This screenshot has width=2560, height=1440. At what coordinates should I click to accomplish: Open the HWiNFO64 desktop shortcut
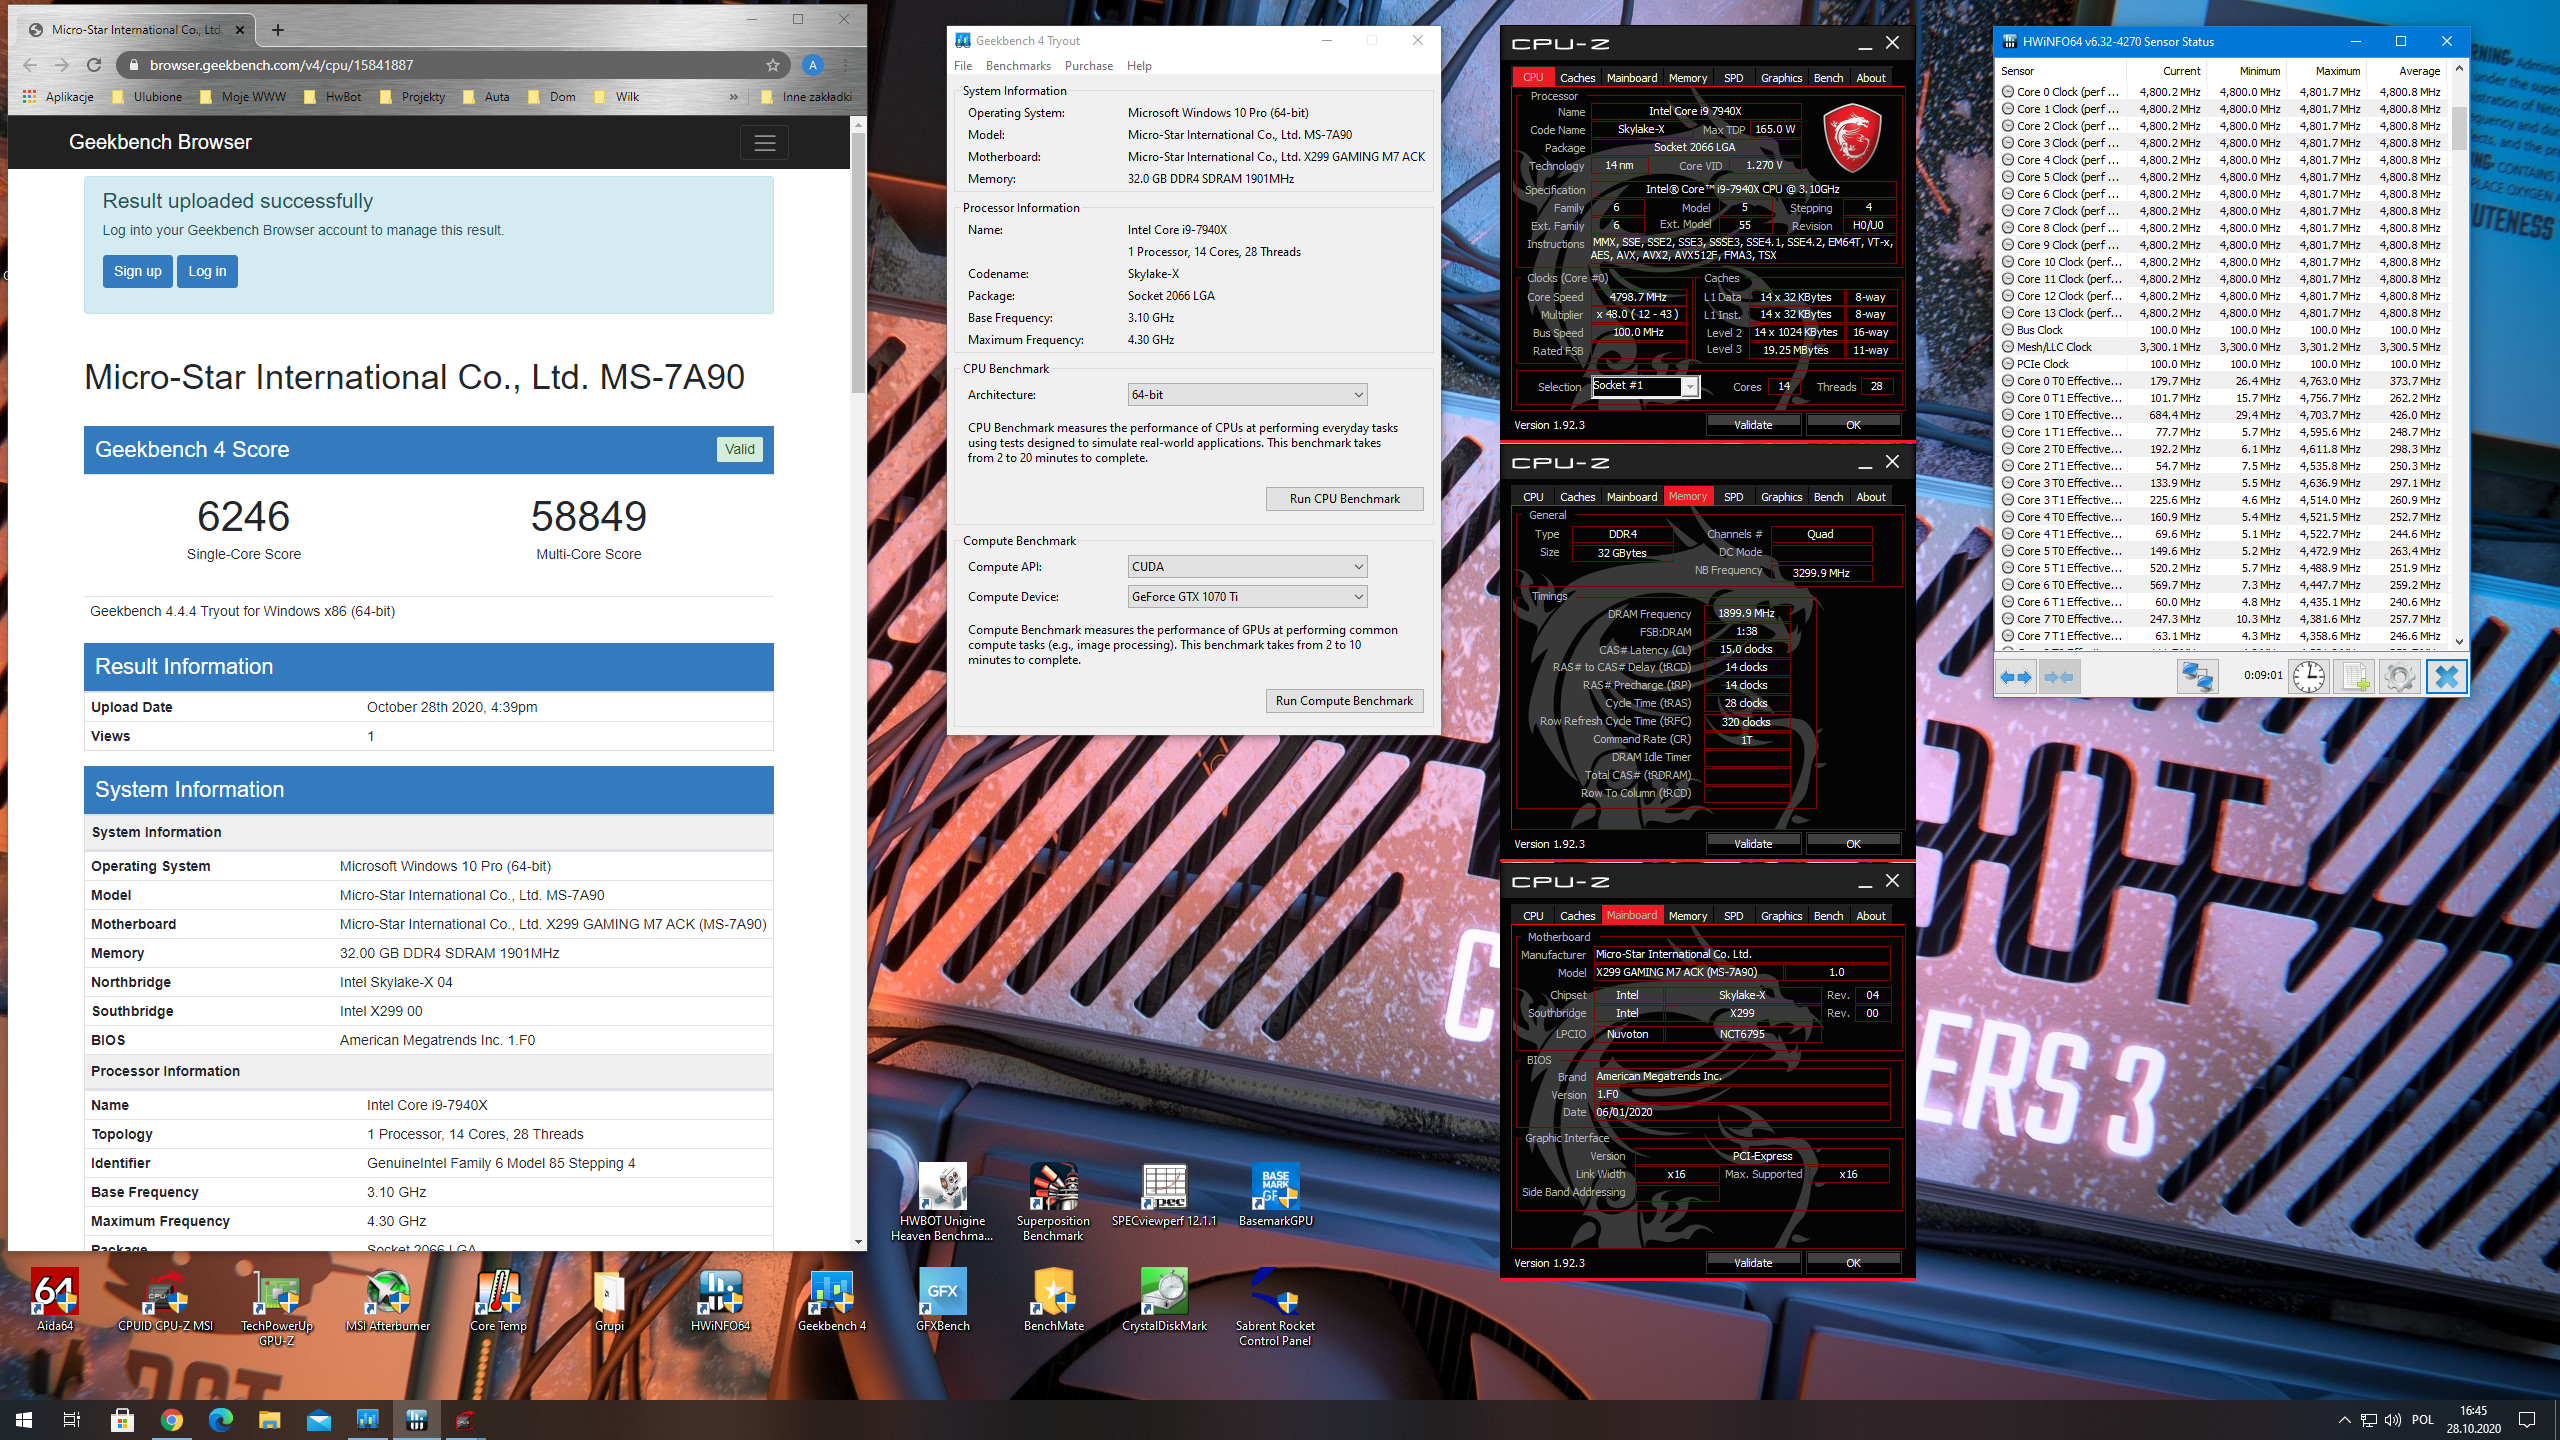coord(720,1300)
